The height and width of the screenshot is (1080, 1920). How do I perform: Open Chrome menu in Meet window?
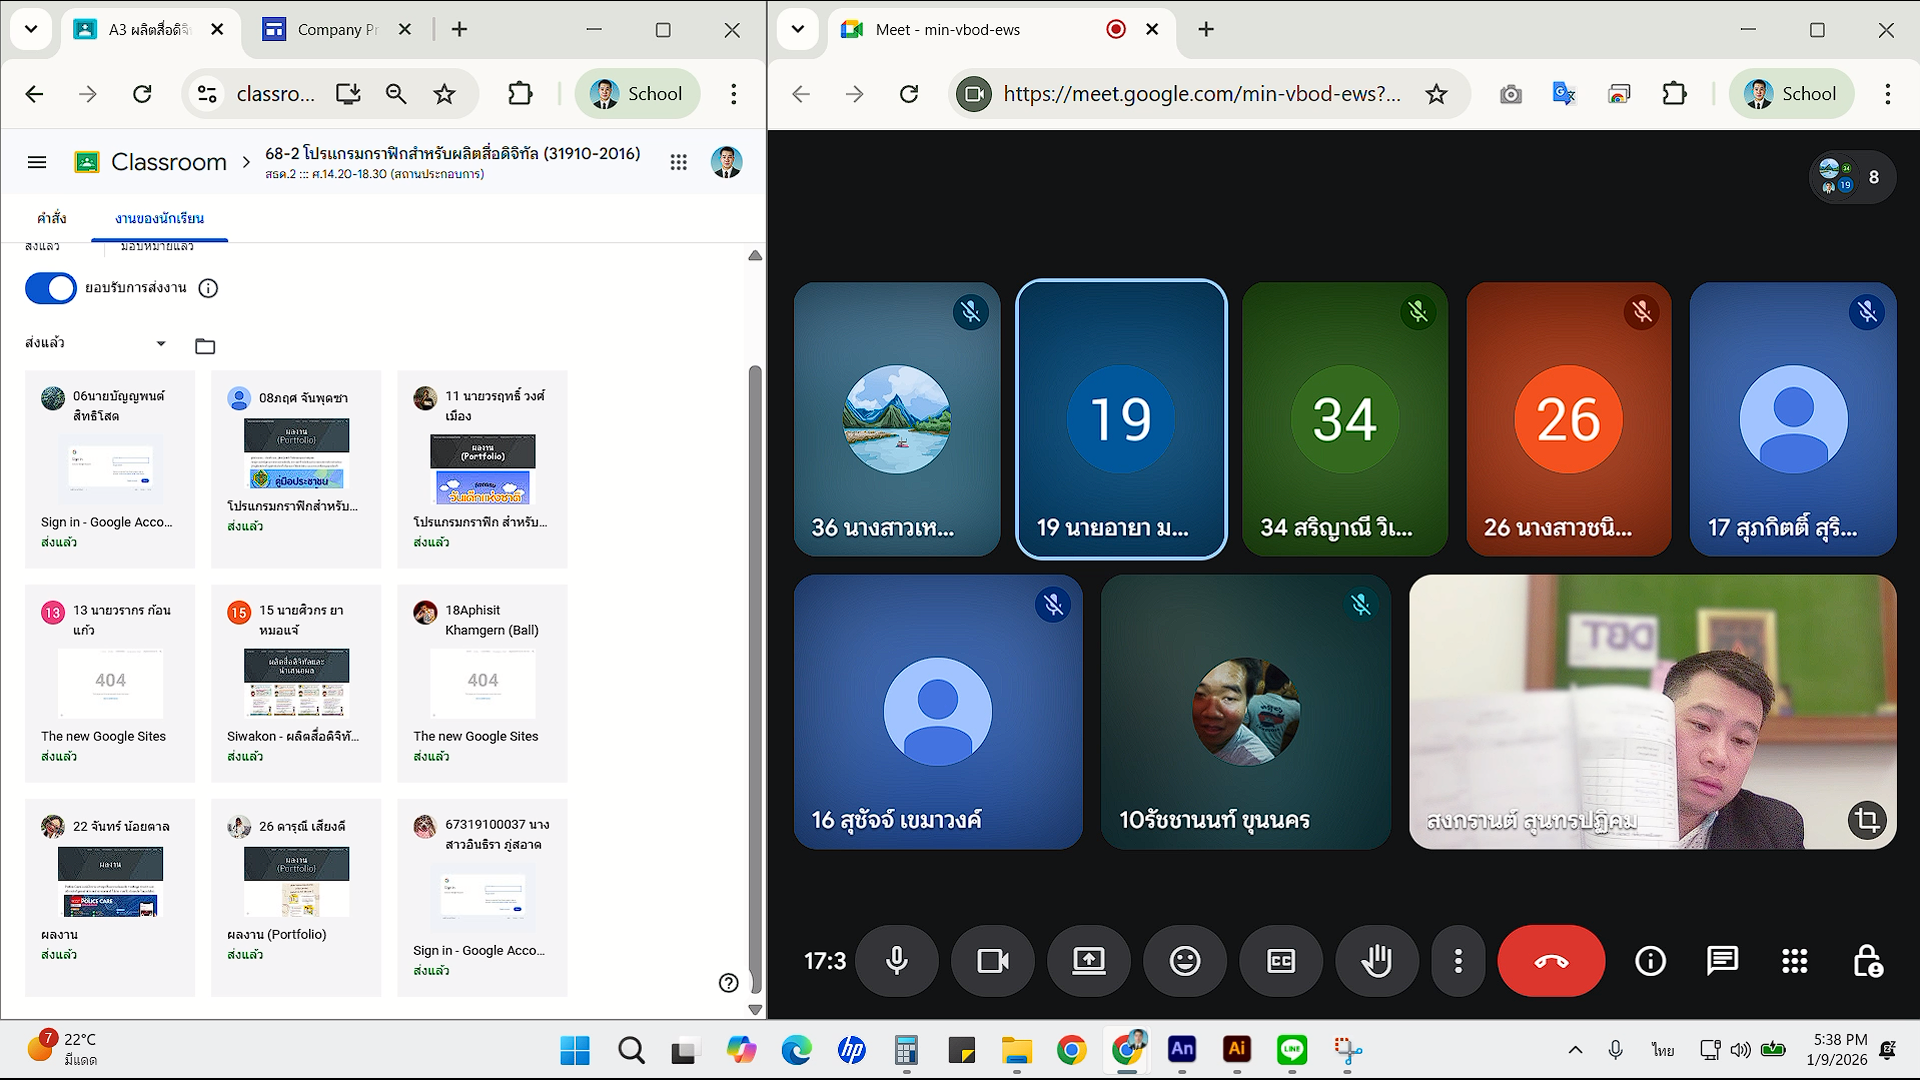coord(1888,94)
